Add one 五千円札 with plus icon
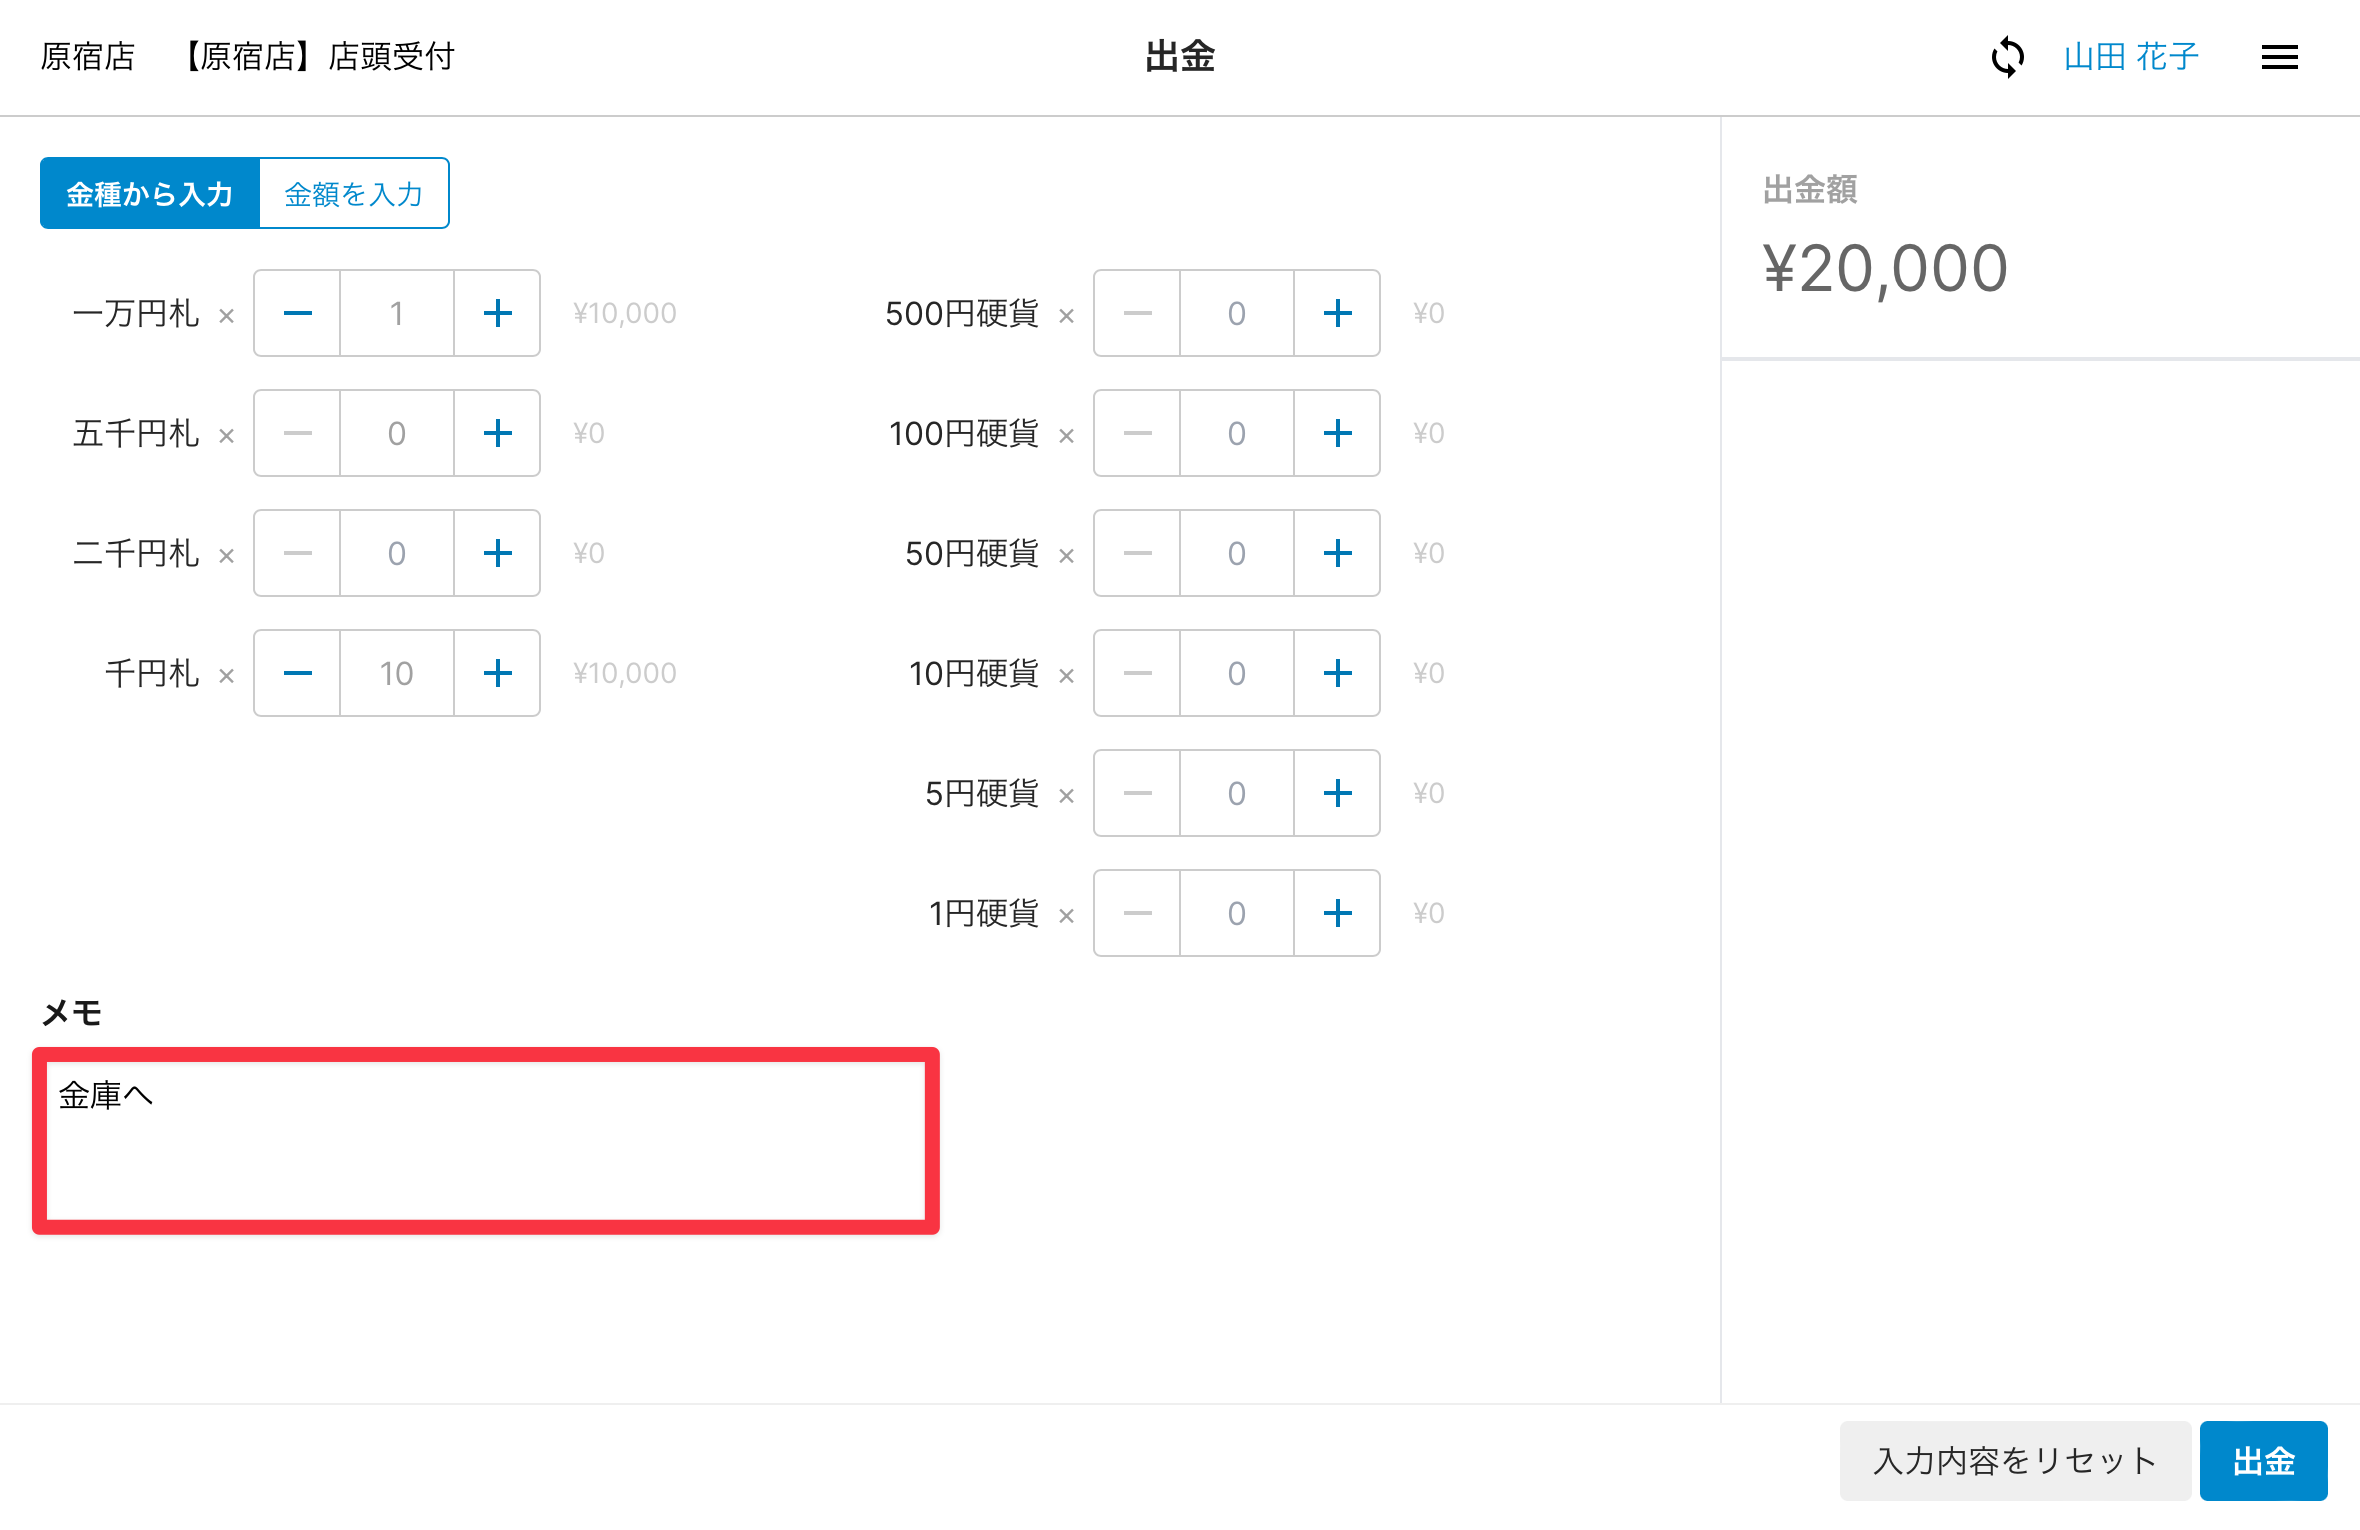The width and height of the screenshot is (2360, 1530). 497,433
